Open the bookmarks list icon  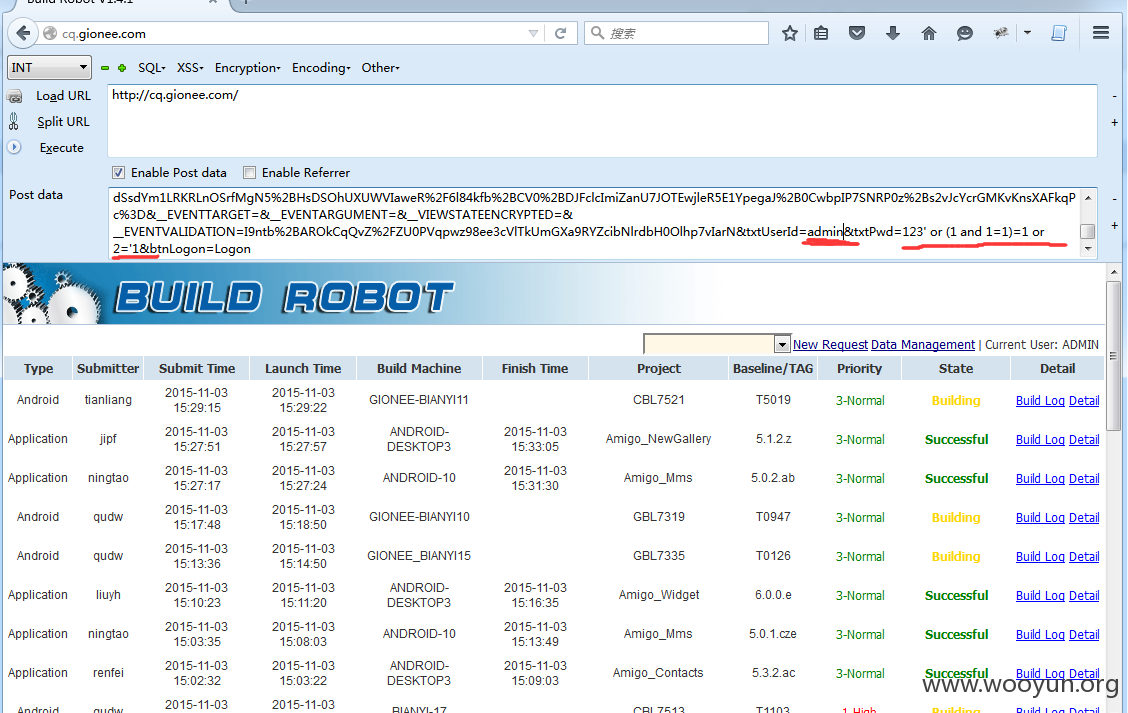(821, 33)
